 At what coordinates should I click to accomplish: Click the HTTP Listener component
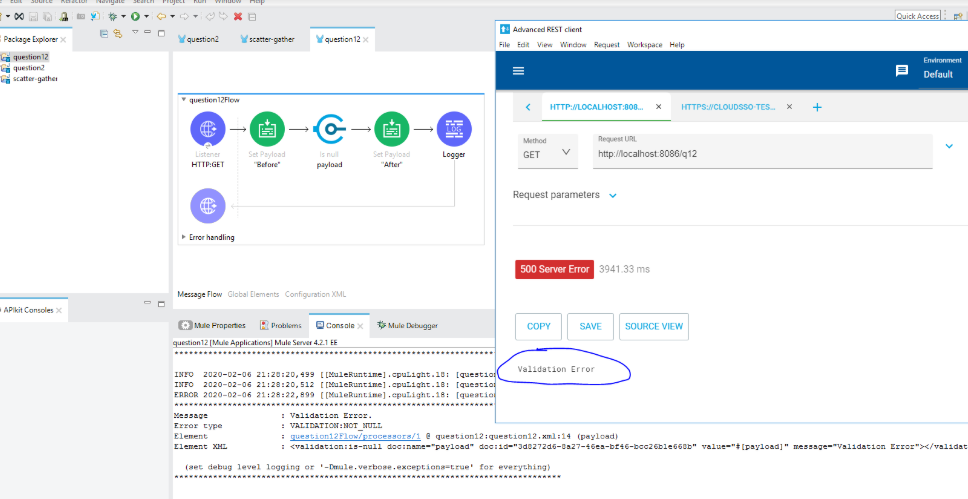[x=206, y=129]
